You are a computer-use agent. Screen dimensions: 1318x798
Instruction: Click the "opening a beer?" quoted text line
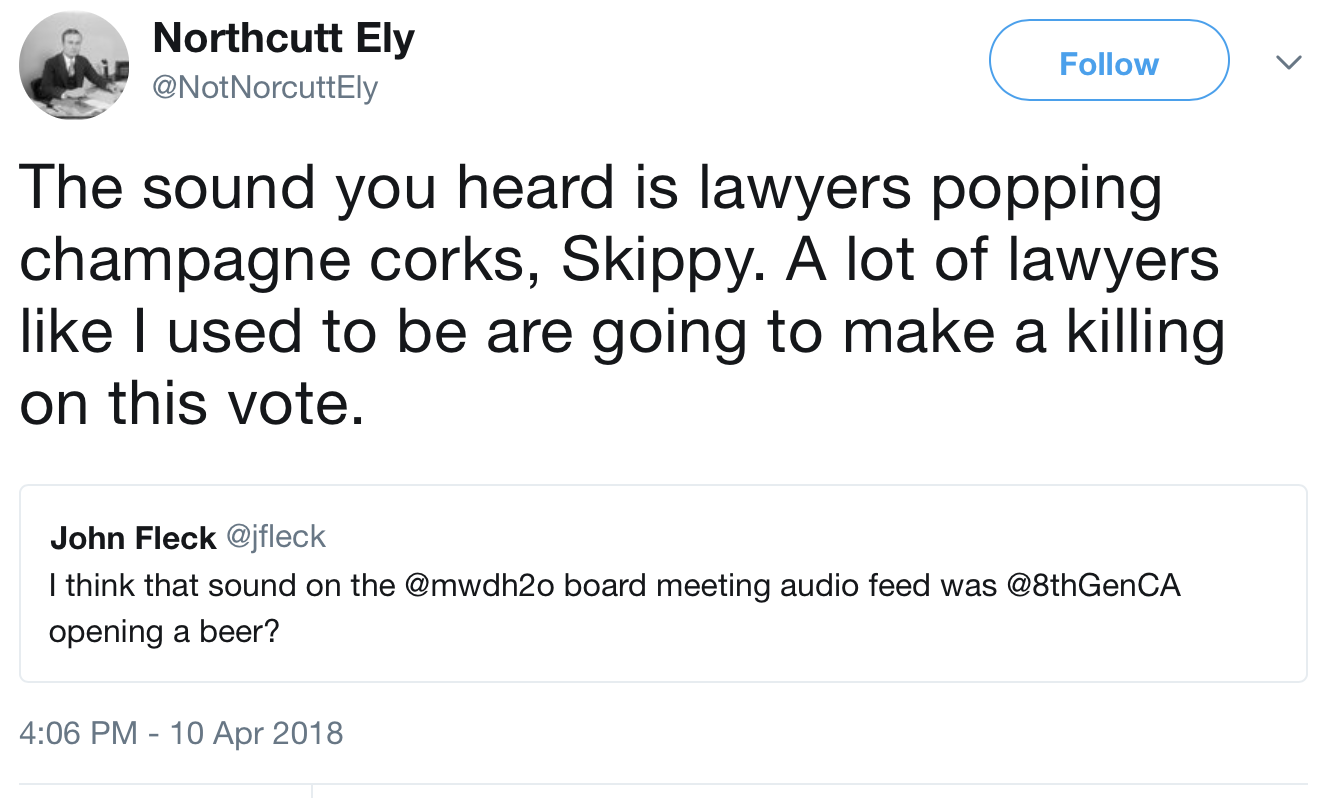[164, 631]
